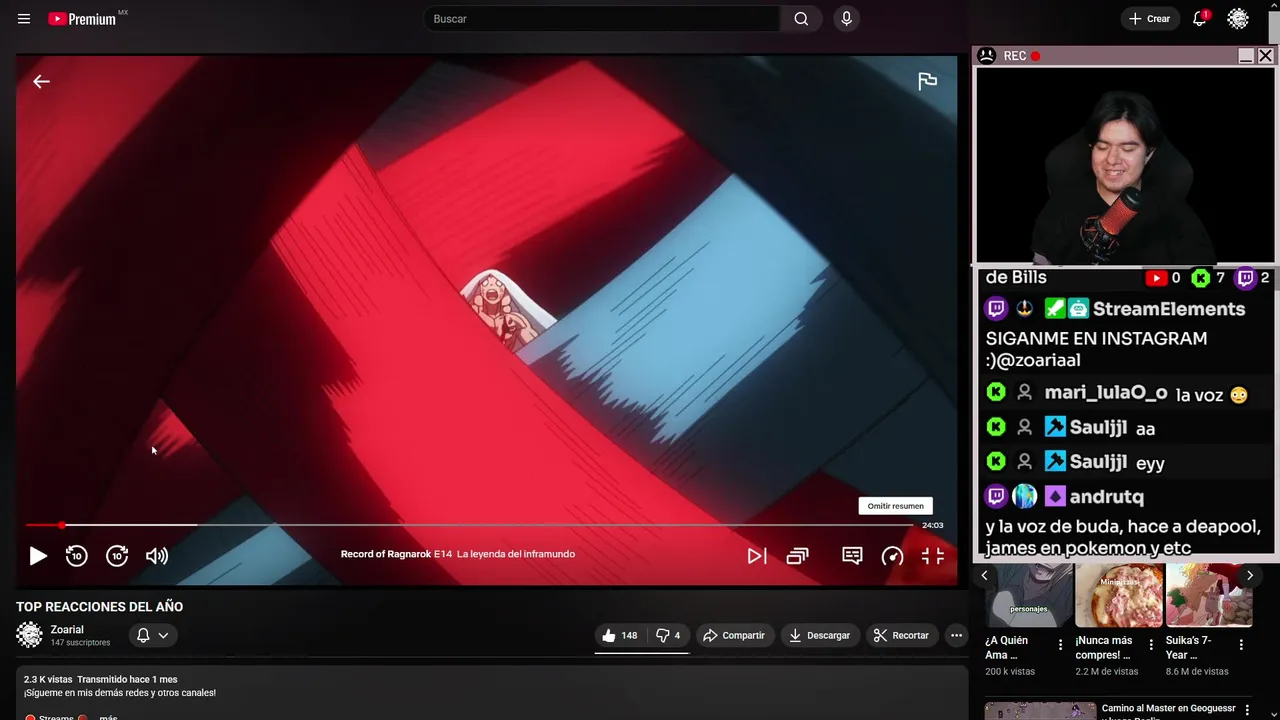The width and height of the screenshot is (1280, 720).
Task: Dislike the video thumbs-down button
Action: [667, 635]
